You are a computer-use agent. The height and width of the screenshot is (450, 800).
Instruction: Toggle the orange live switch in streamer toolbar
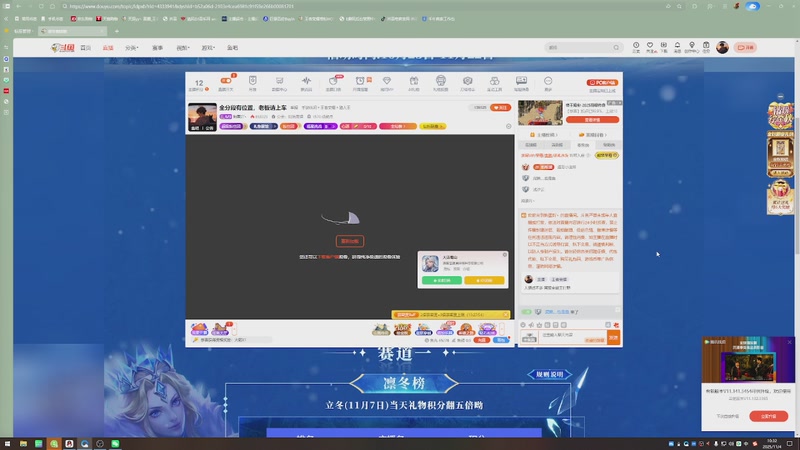pyautogui.click(x=226, y=81)
